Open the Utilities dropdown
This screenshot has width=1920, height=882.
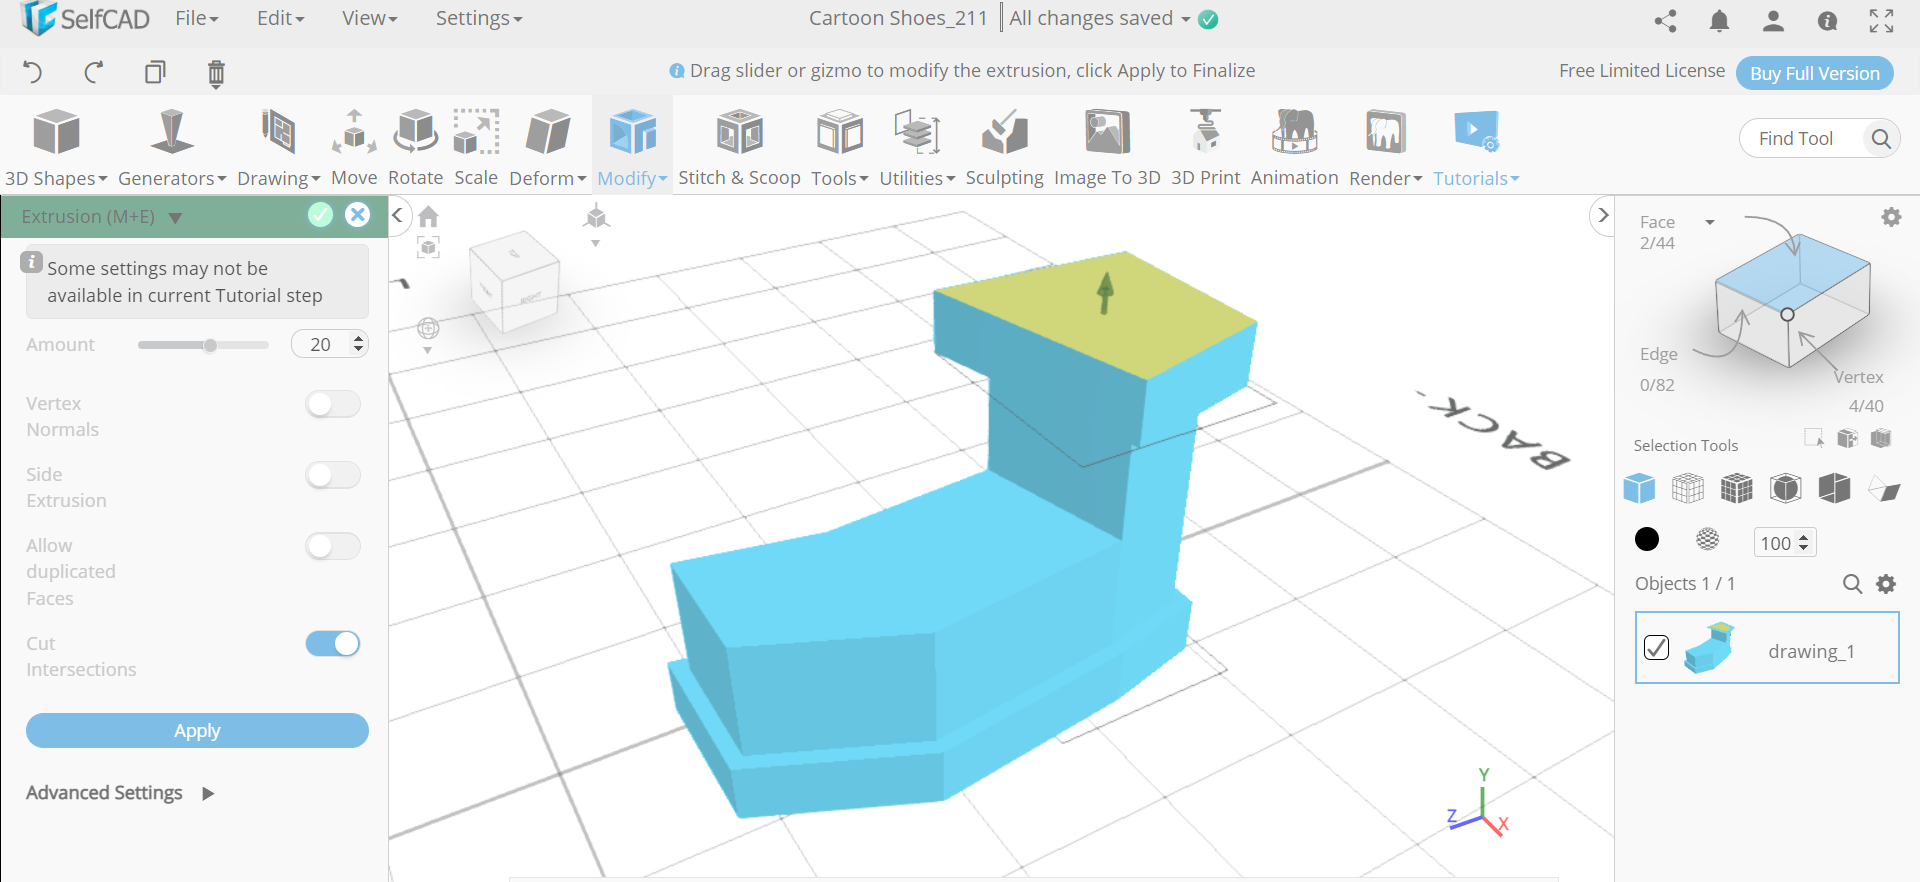917,148
